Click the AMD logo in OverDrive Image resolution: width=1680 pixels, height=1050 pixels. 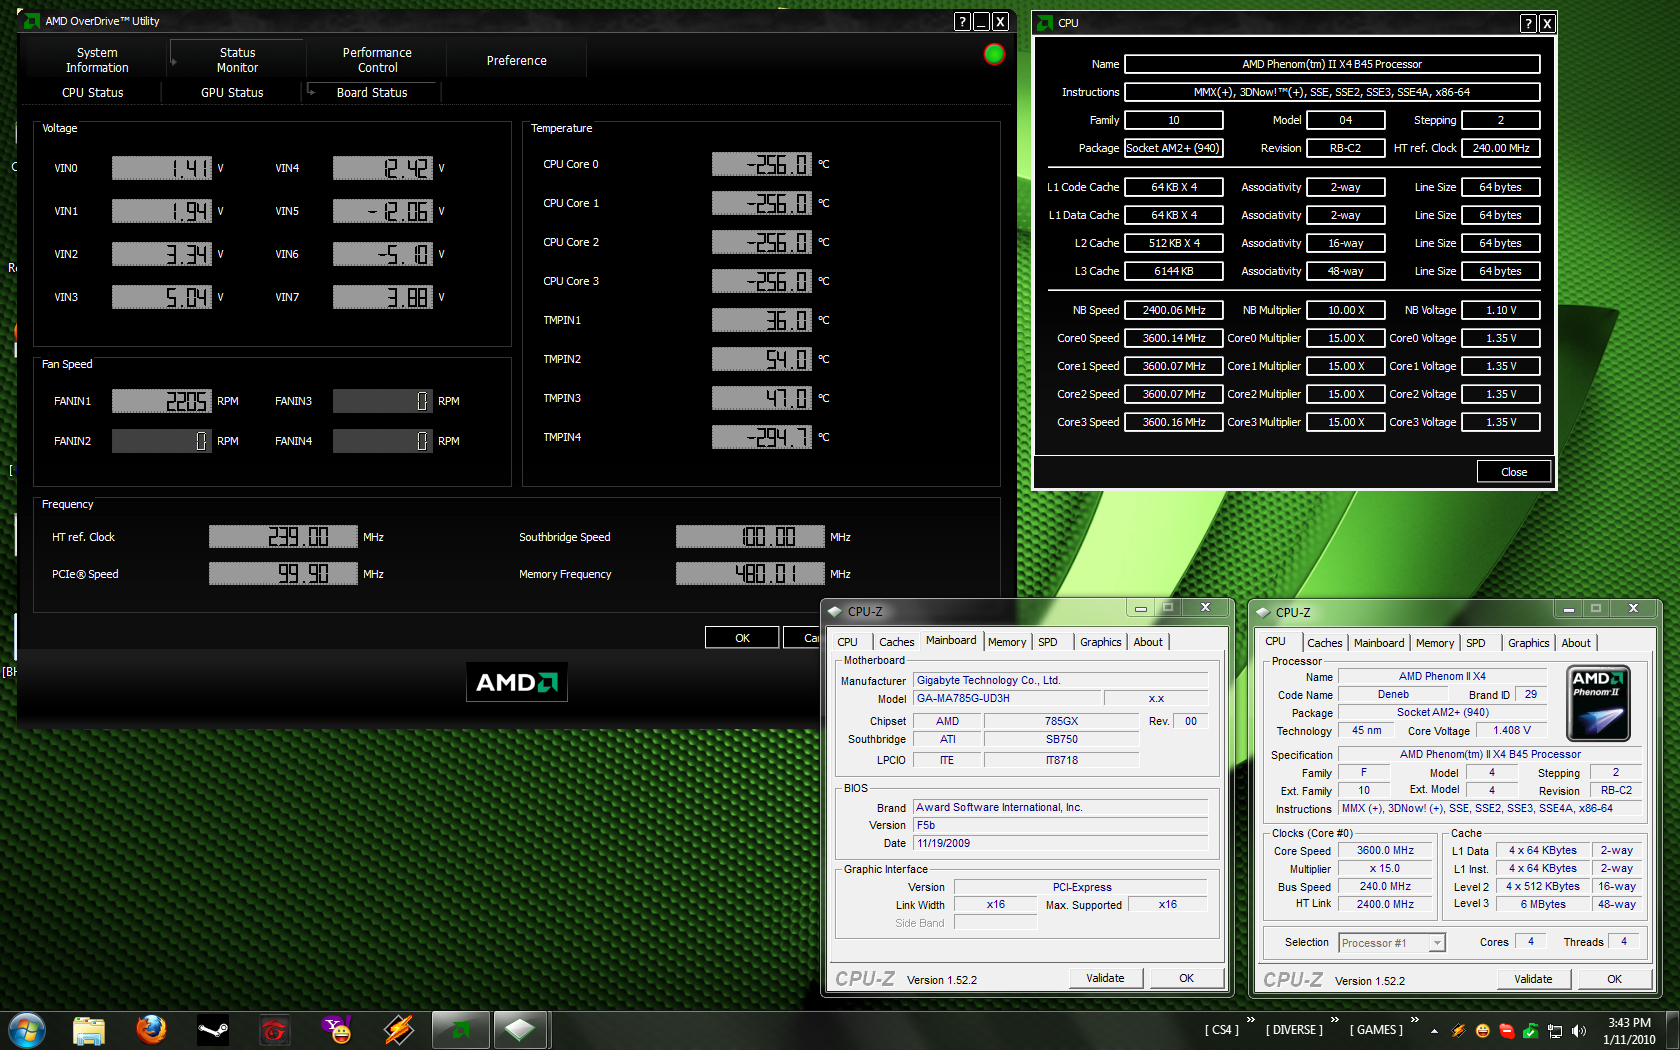517,682
